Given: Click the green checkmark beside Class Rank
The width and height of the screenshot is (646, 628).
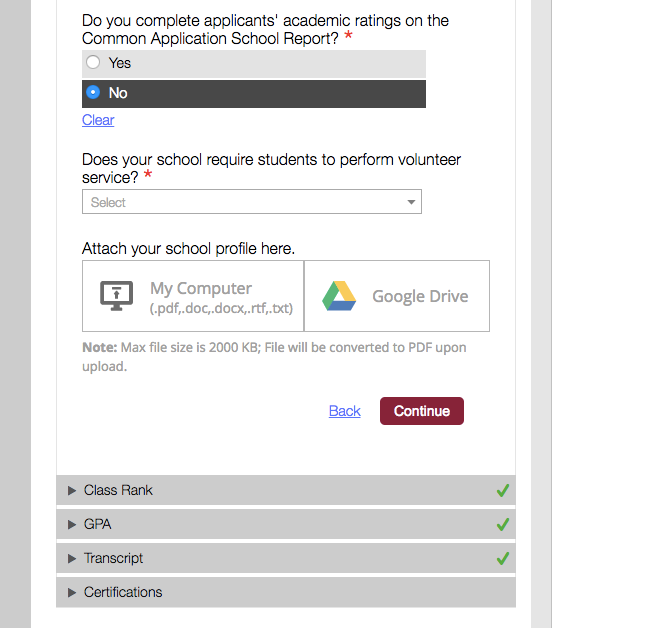Looking at the screenshot, I should [503, 490].
